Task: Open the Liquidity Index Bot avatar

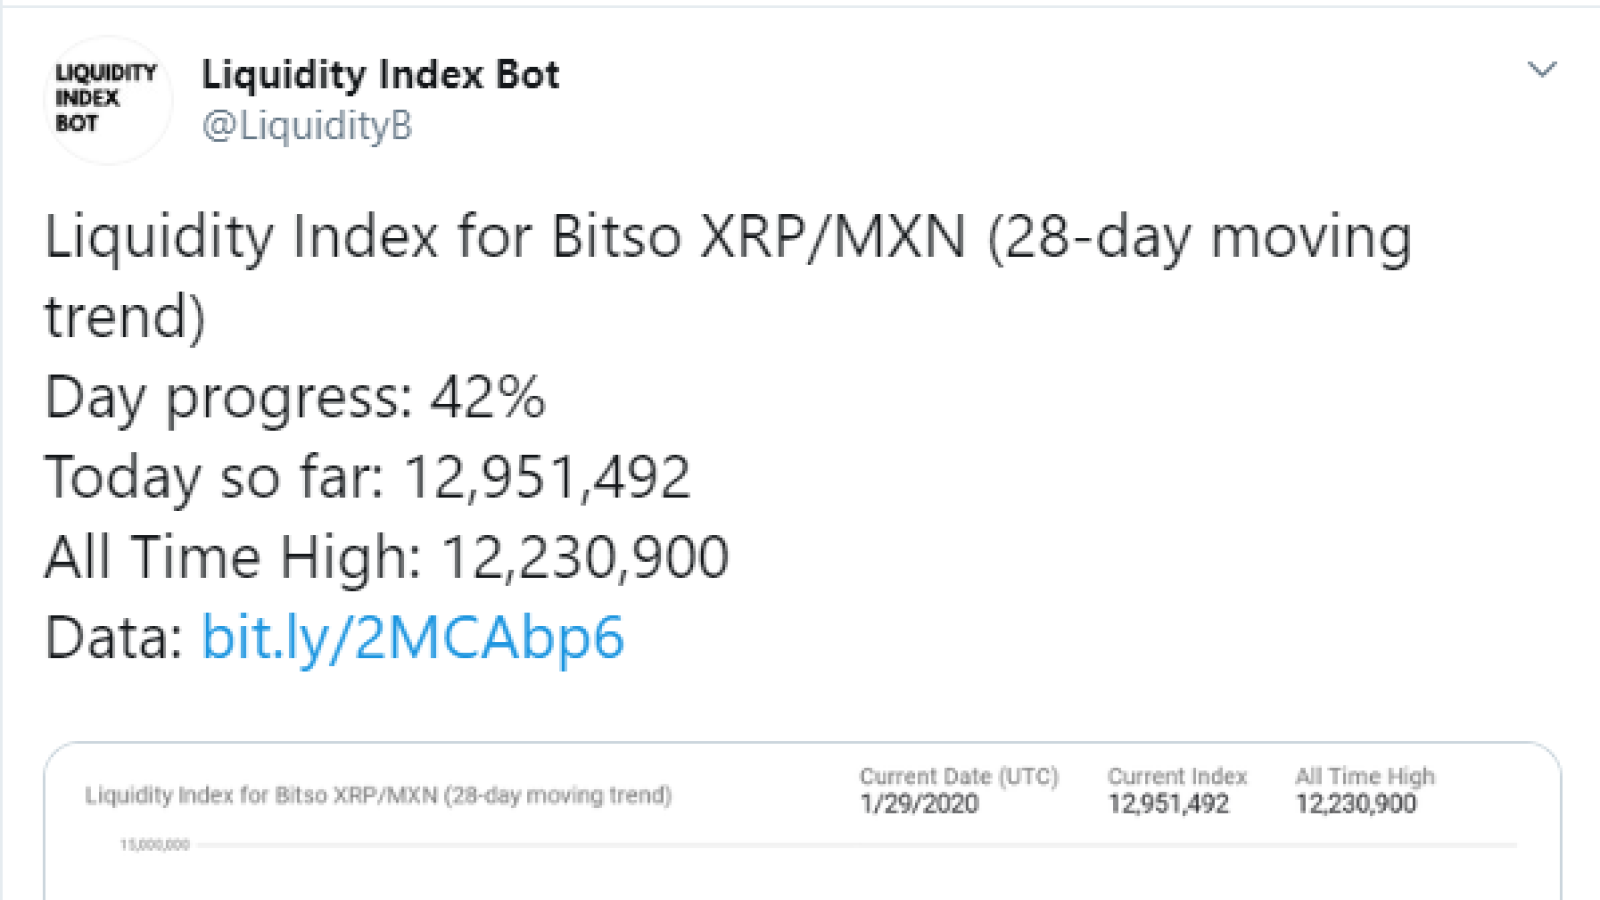Action: 108,100
